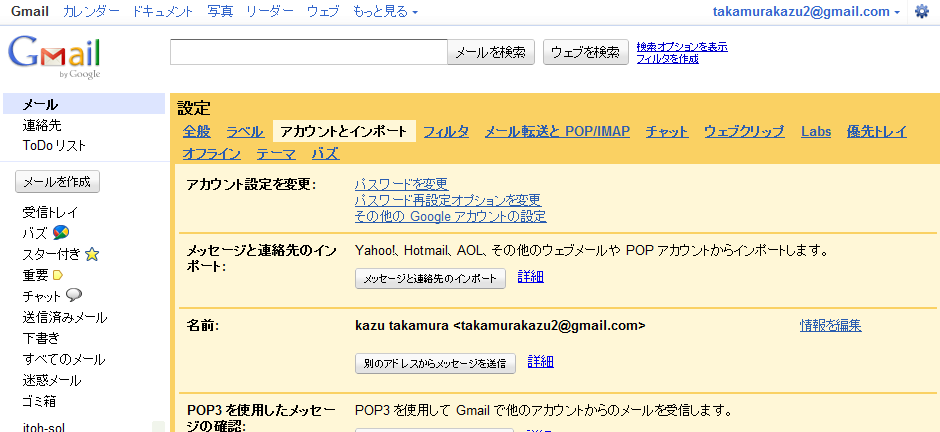Open the ウェブクリップ tab
This screenshot has height=432, width=940.
click(744, 132)
